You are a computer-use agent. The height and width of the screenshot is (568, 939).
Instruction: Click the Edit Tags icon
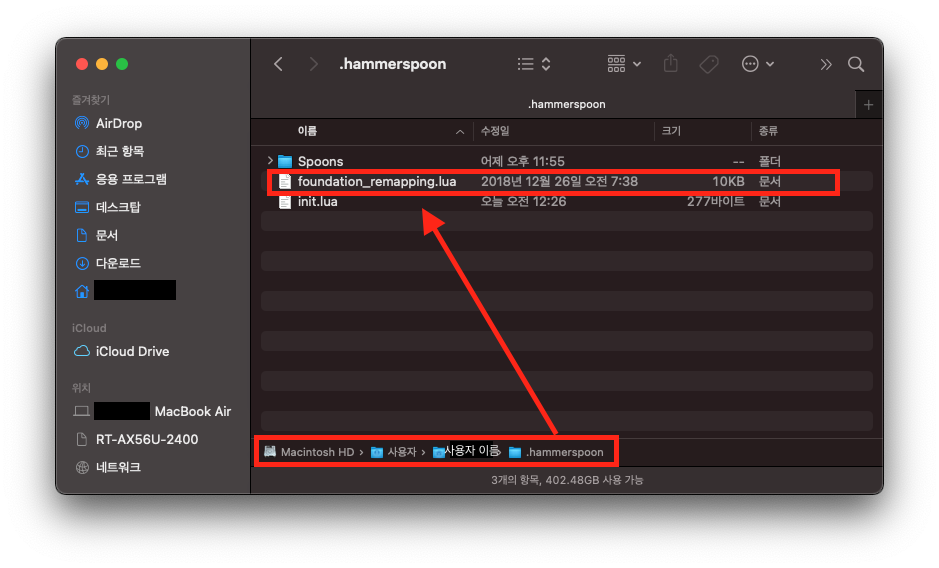tap(709, 64)
